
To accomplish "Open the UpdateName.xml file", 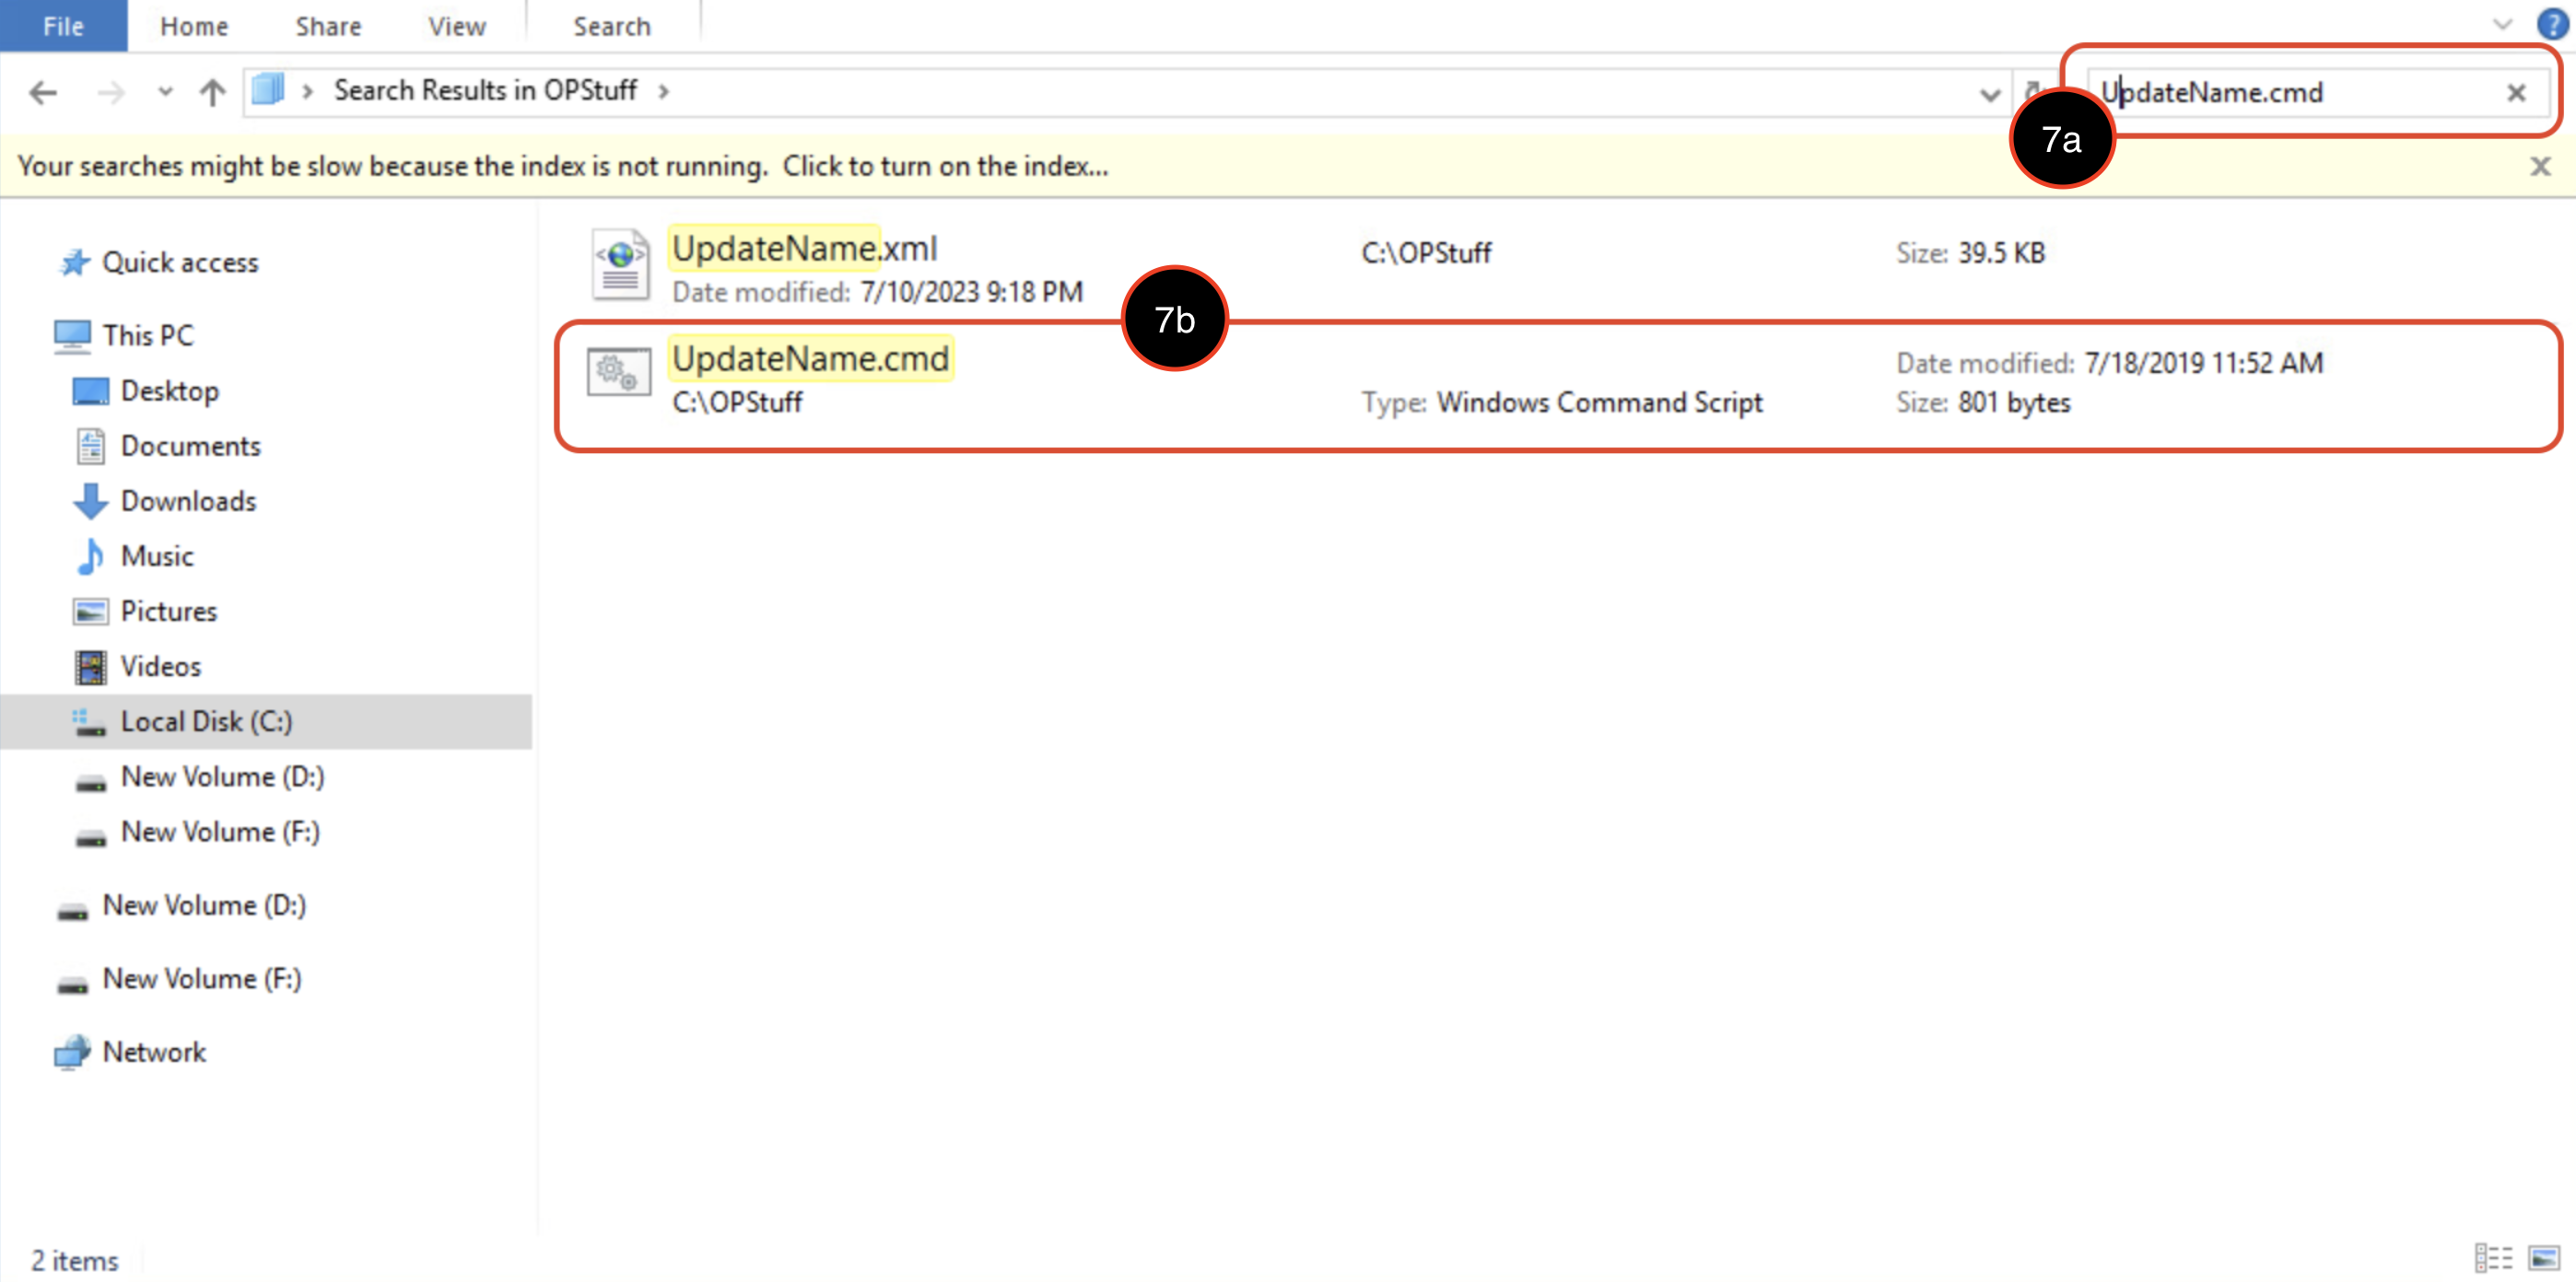I will pos(803,246).
